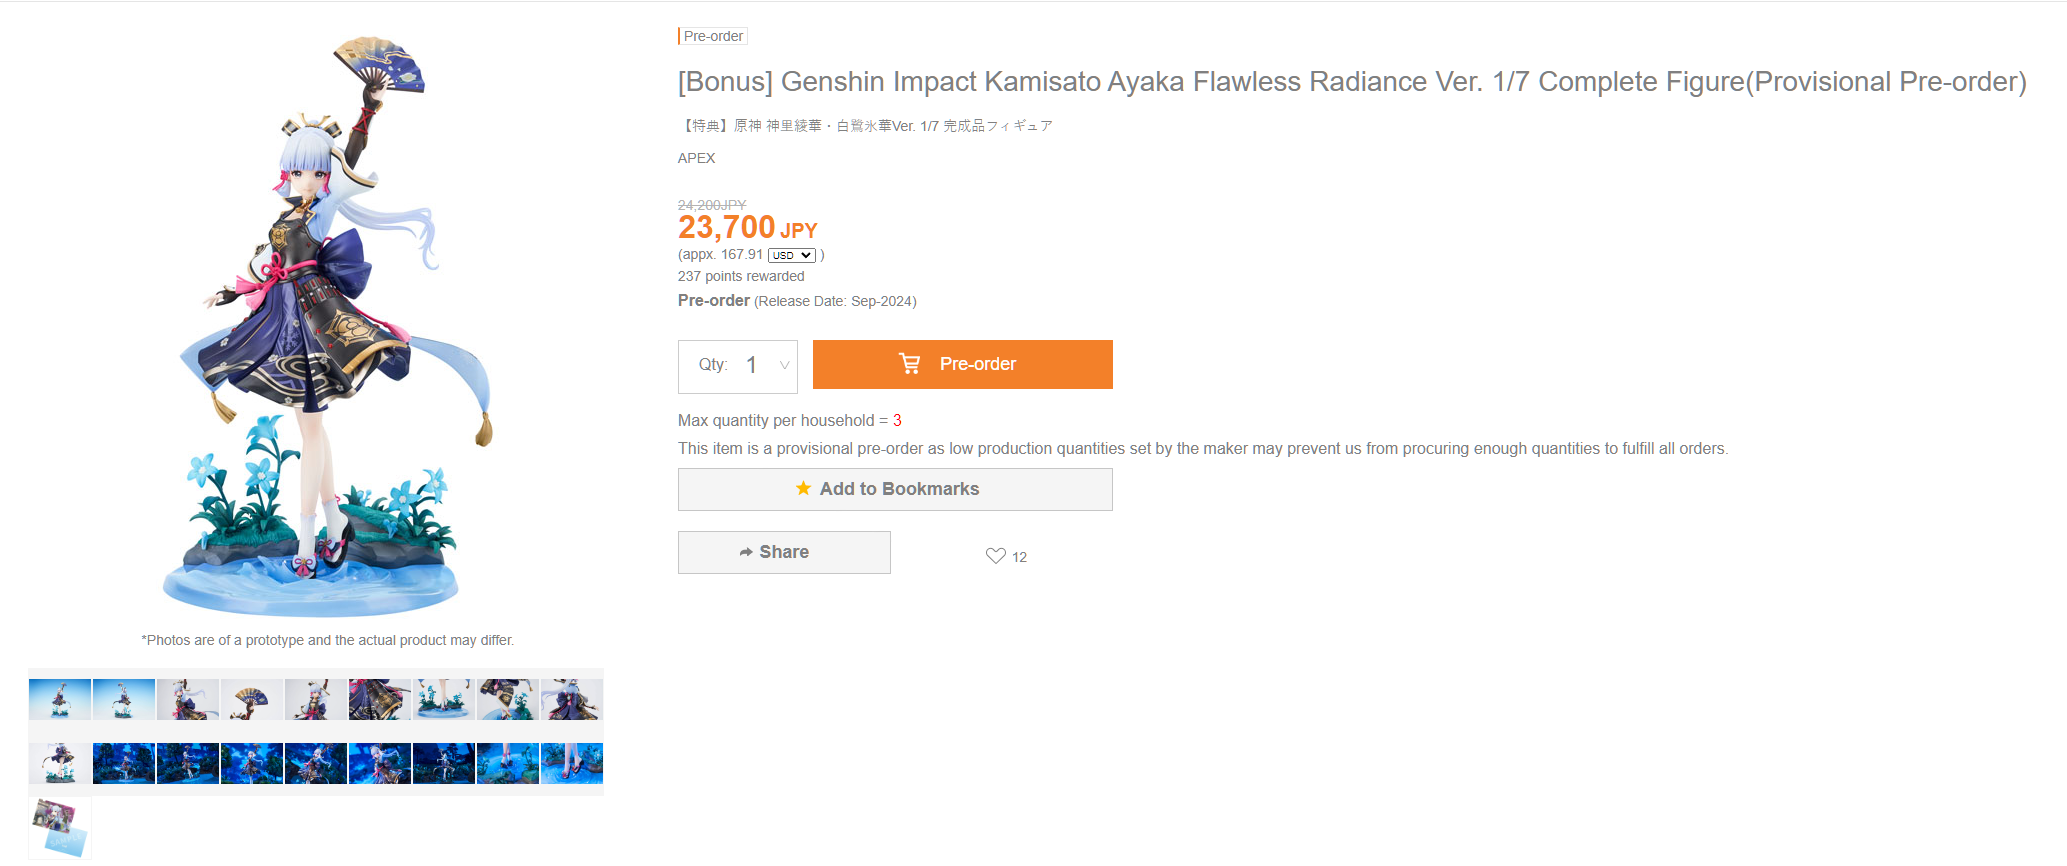Open the figure on white background with rocks thumbnail
Screen dimensions: 2067x866
coord(60,763)
